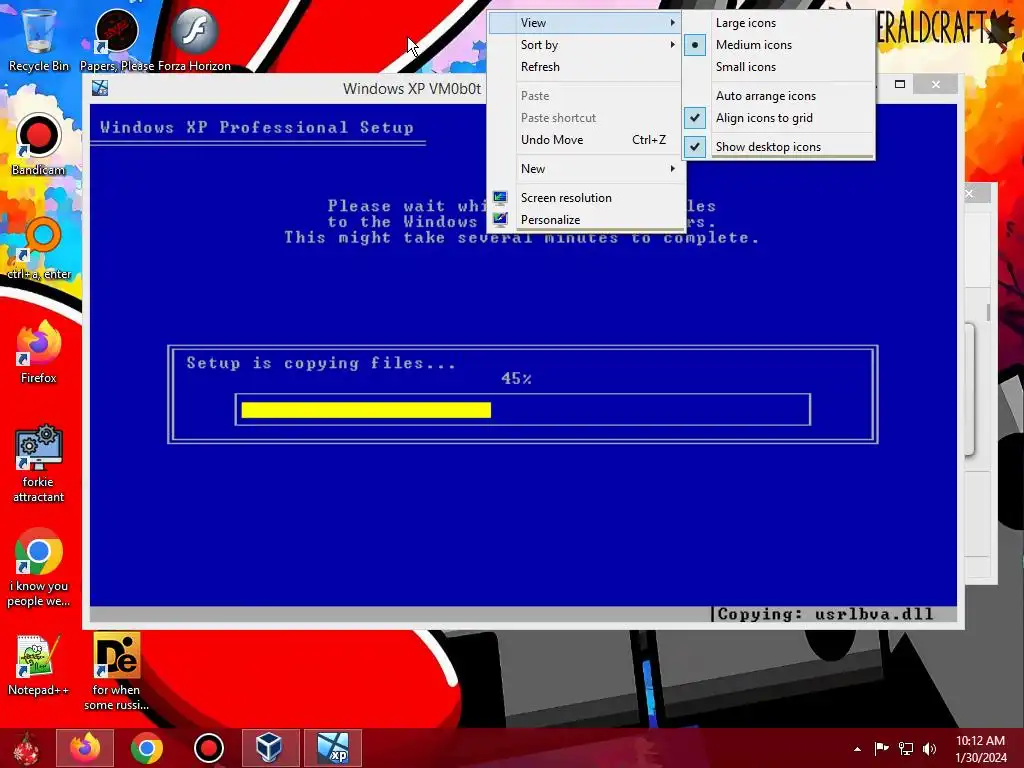Image resolution: width=1024 pixels, height=768 pixels.
Task: Toggle Show desktop icons
Action: 778,146
